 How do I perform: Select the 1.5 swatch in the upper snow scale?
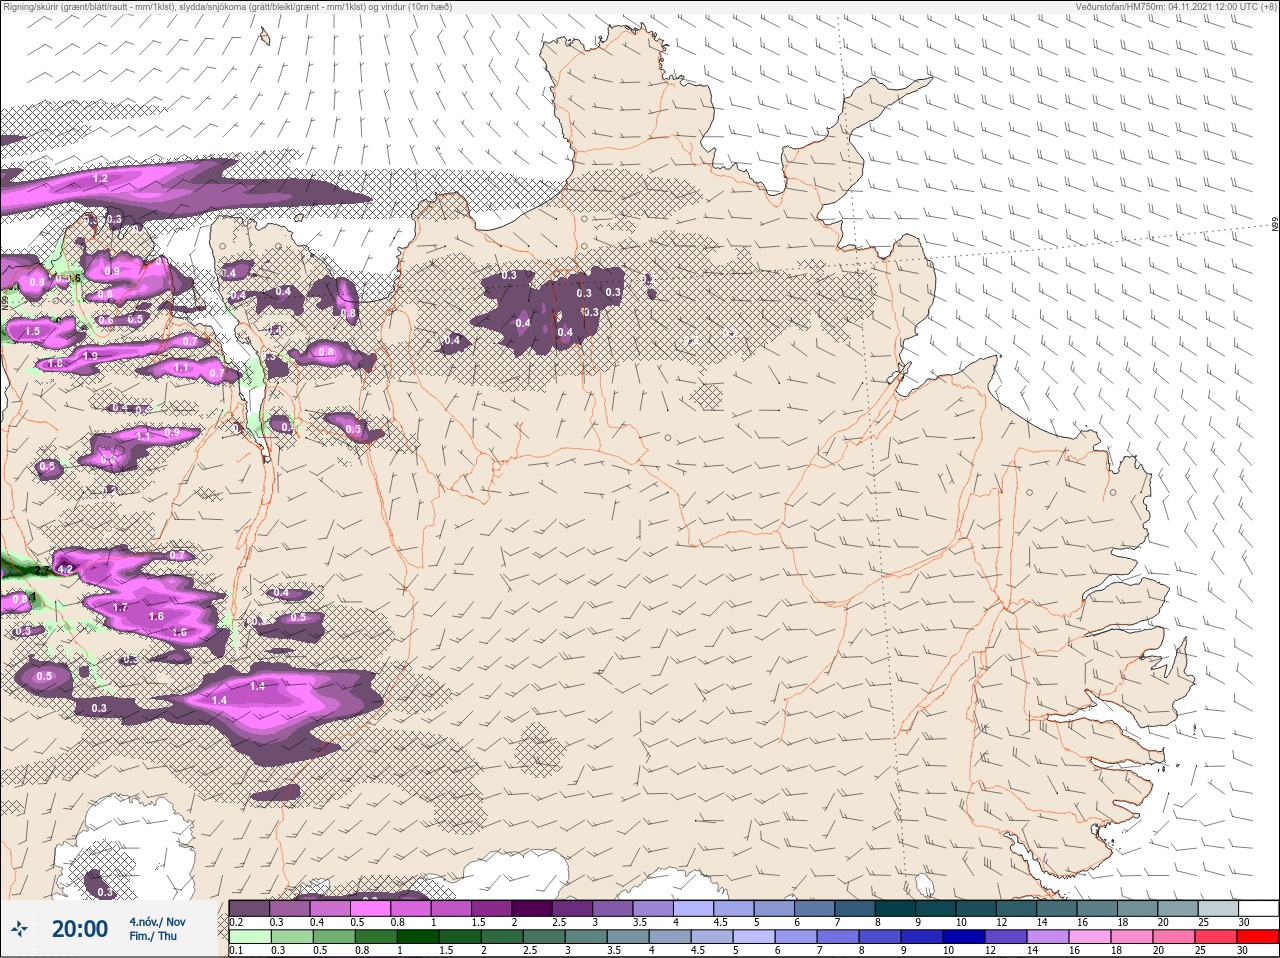pos(492,908)
